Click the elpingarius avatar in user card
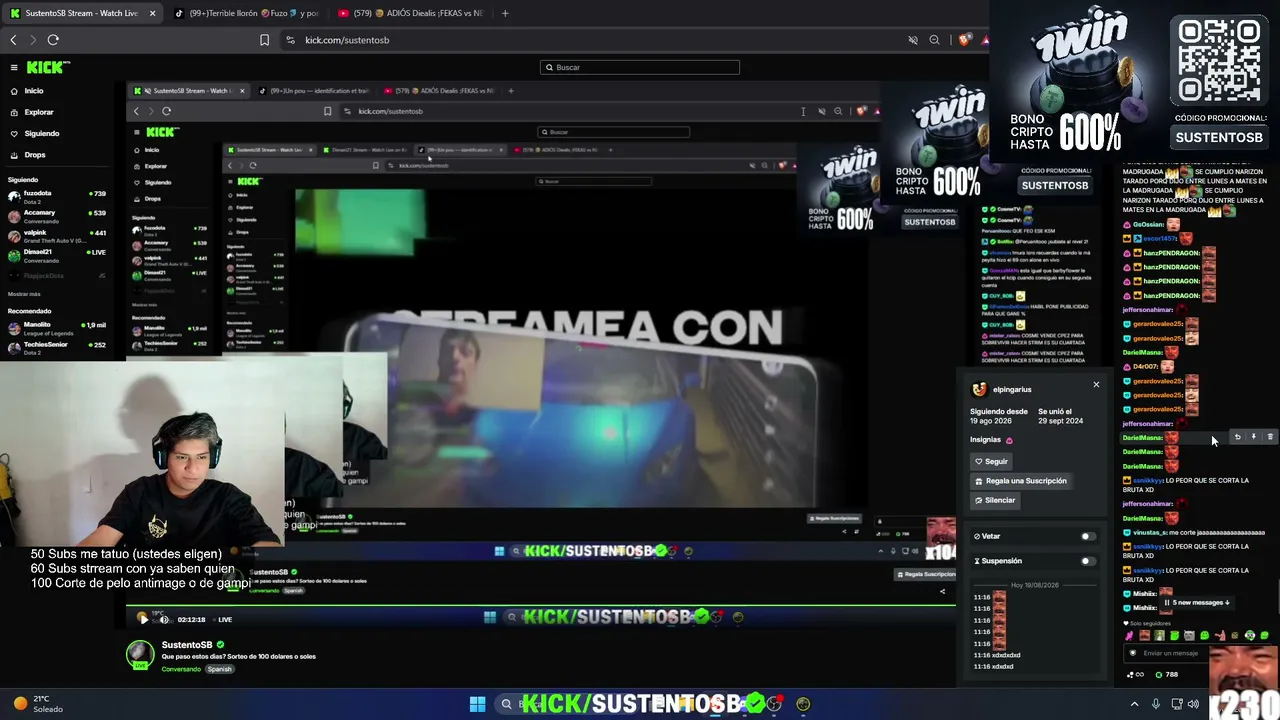The width and height of the screenshot is (1280, 720). tap(979, 389)
